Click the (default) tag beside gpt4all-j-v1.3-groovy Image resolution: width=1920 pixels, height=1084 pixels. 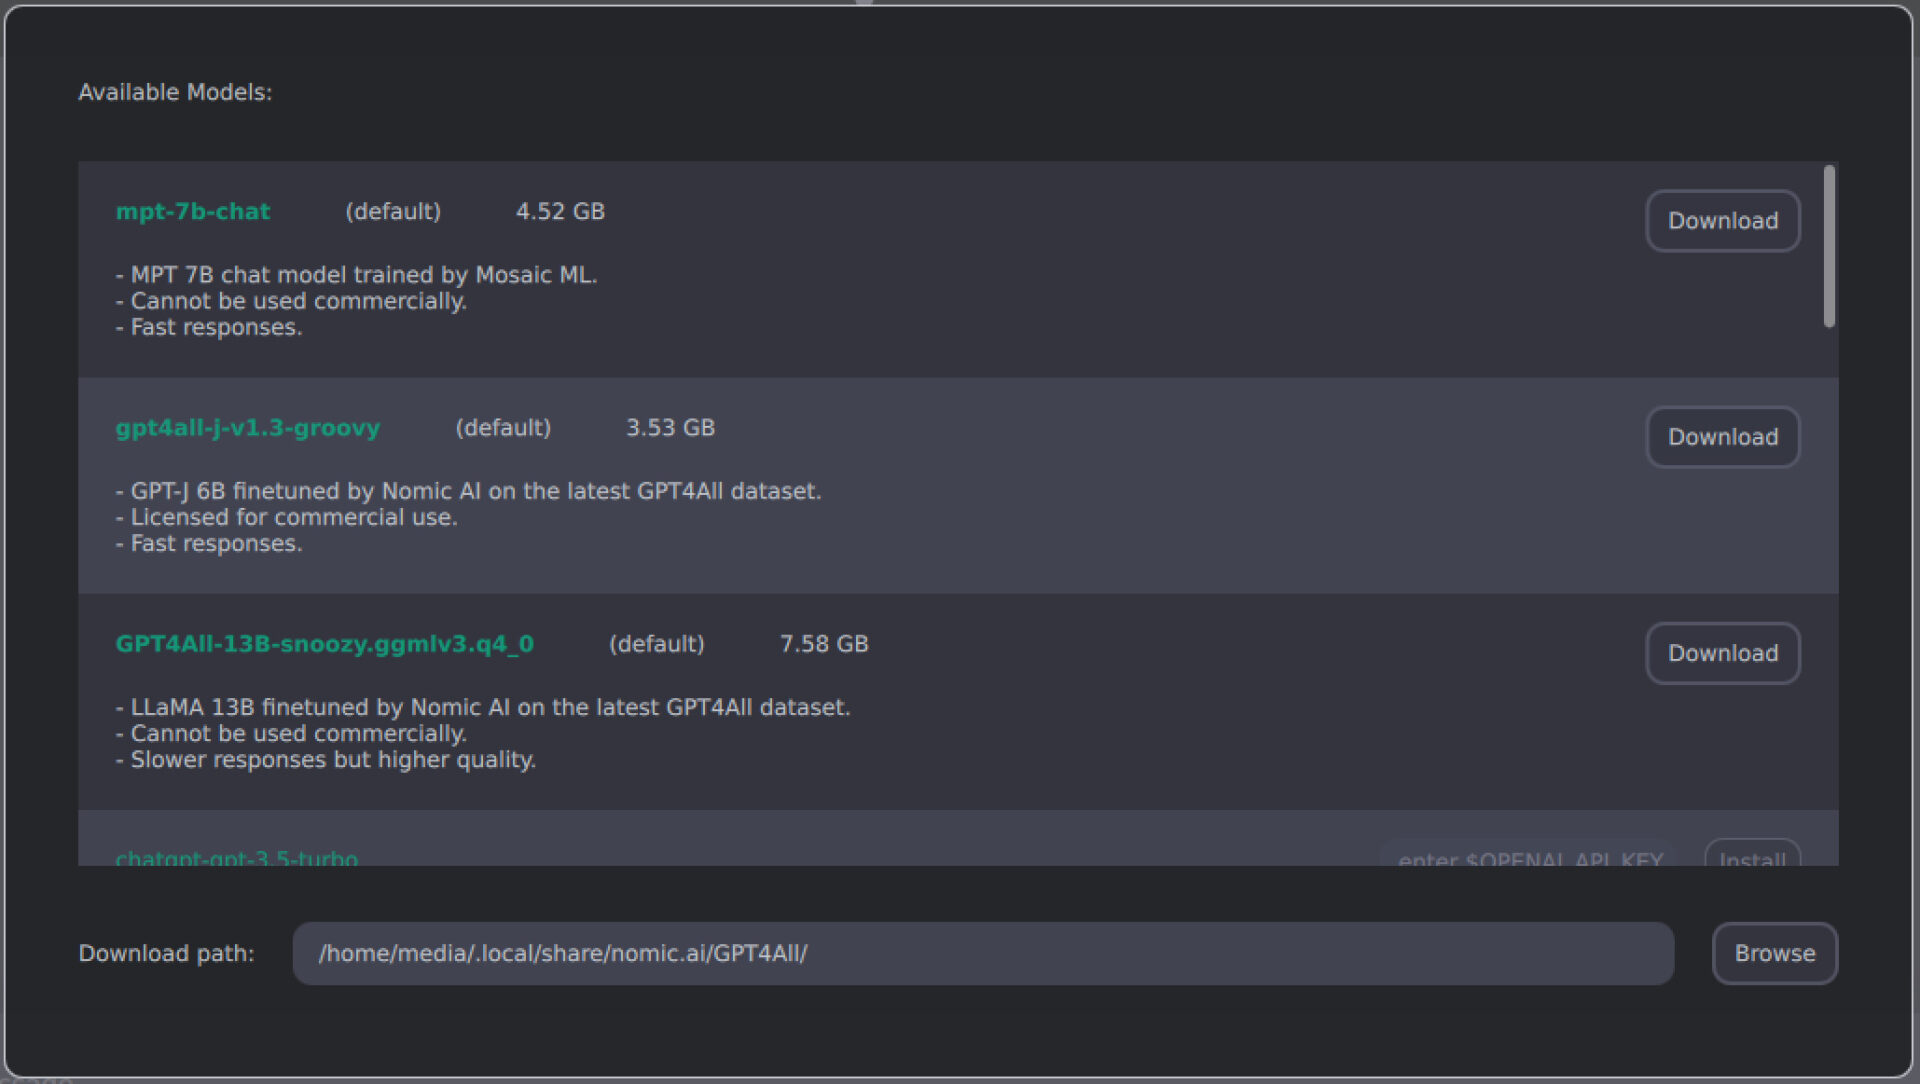click(x=503, y=428)
